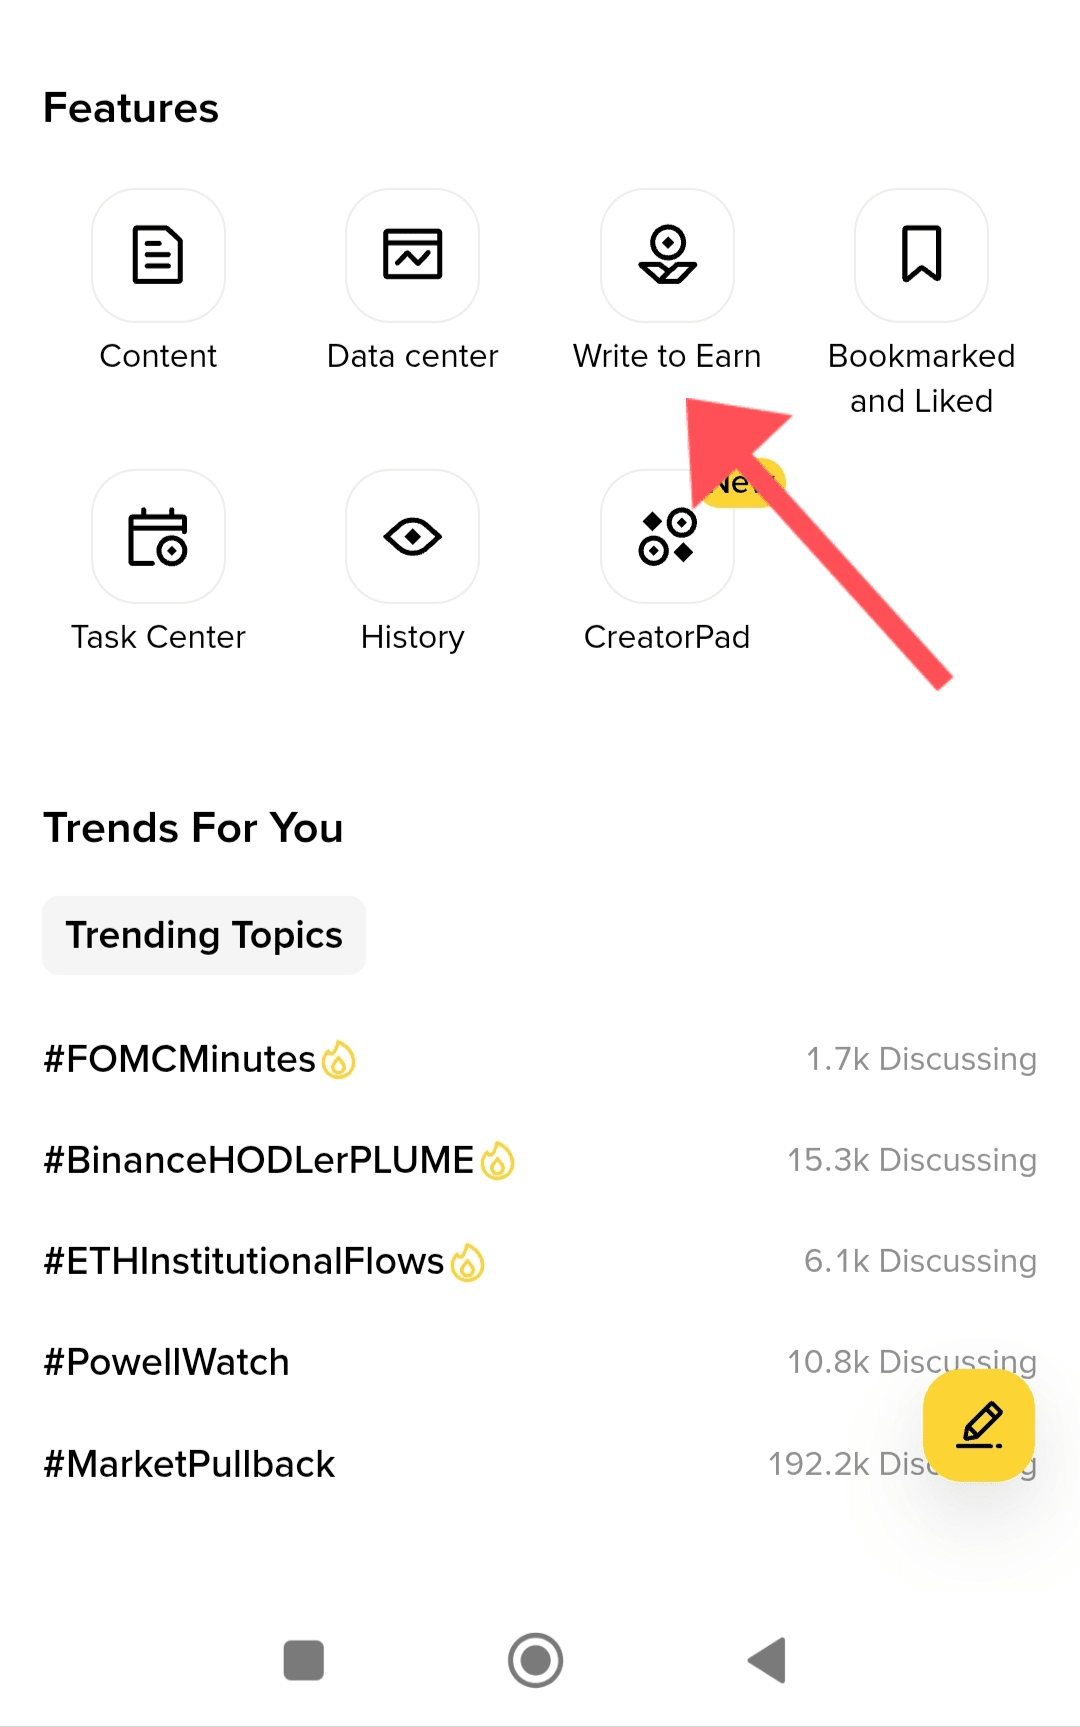Open the Content feature icon
Image resolution: width=1080 pixels, height=1727 pixels.
[x=158, y=255]
